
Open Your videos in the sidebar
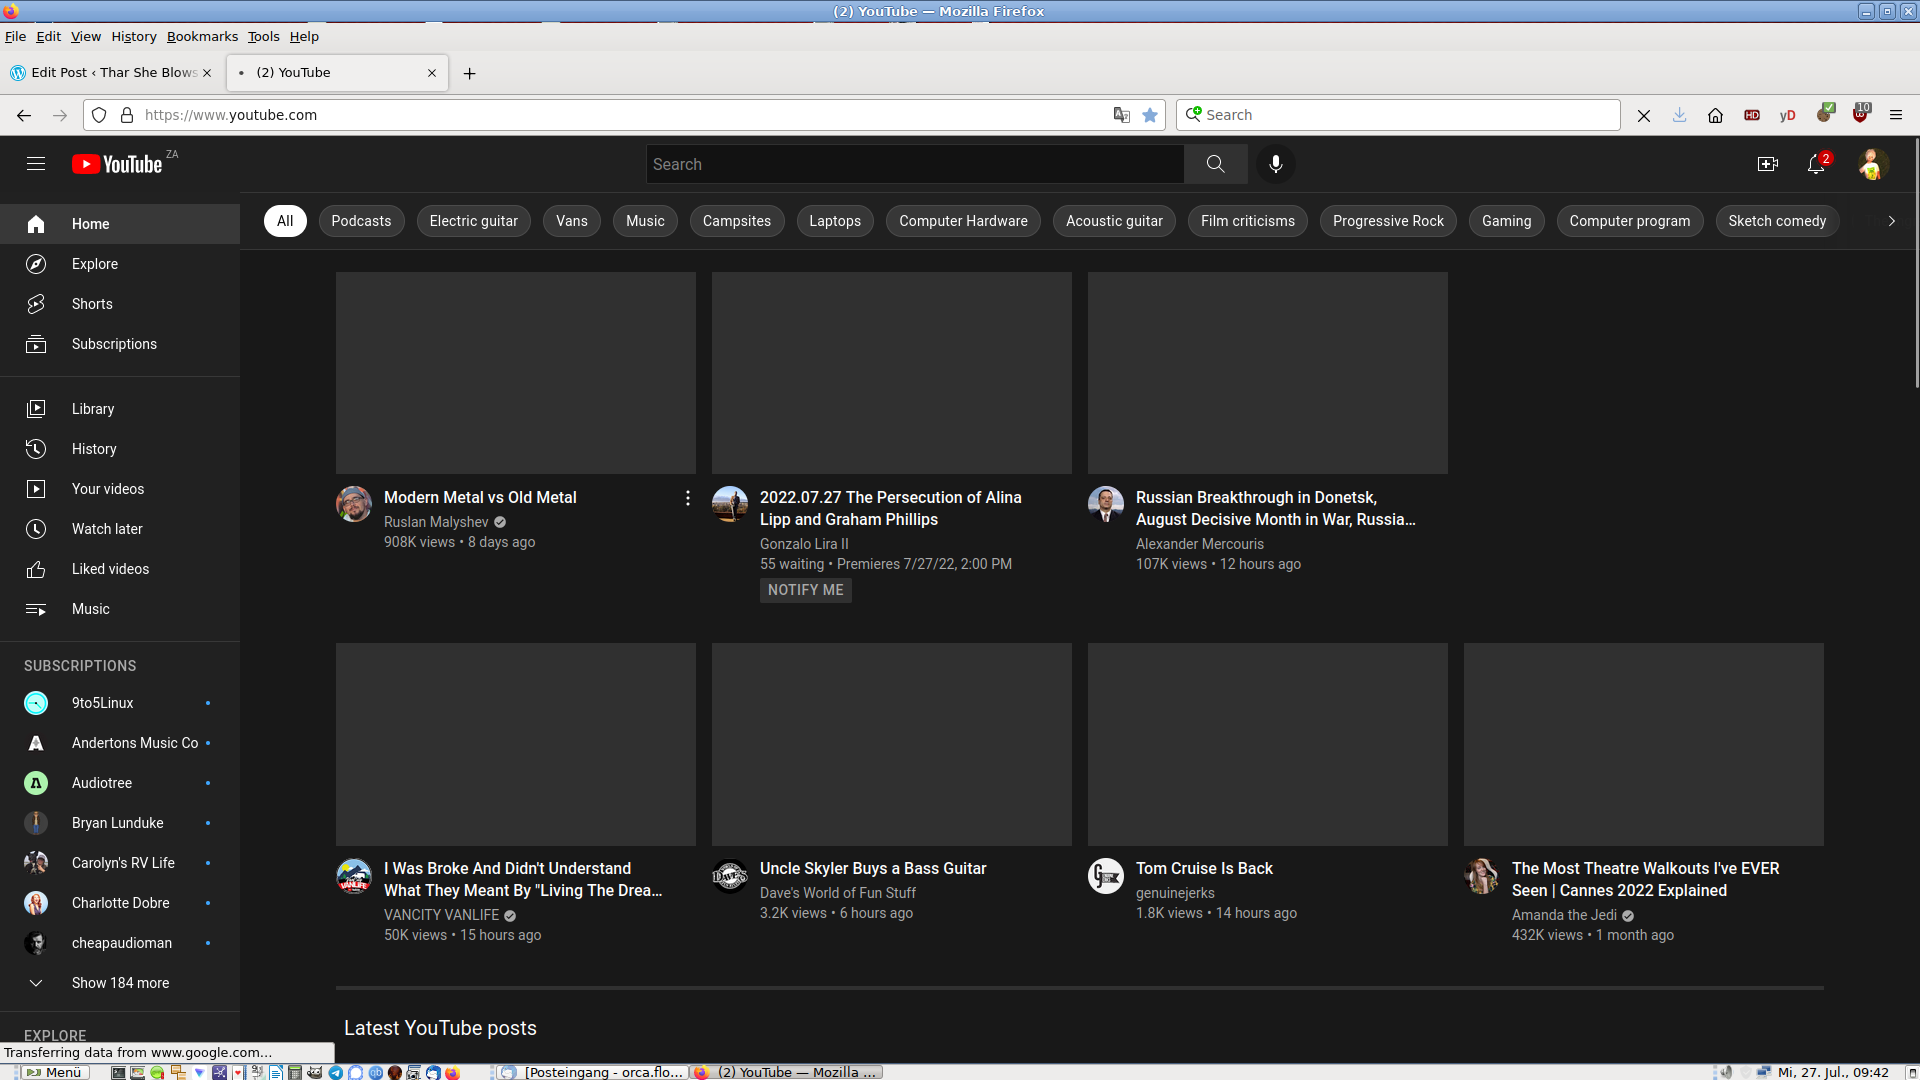pyautogui.click(x=120, y=489)
